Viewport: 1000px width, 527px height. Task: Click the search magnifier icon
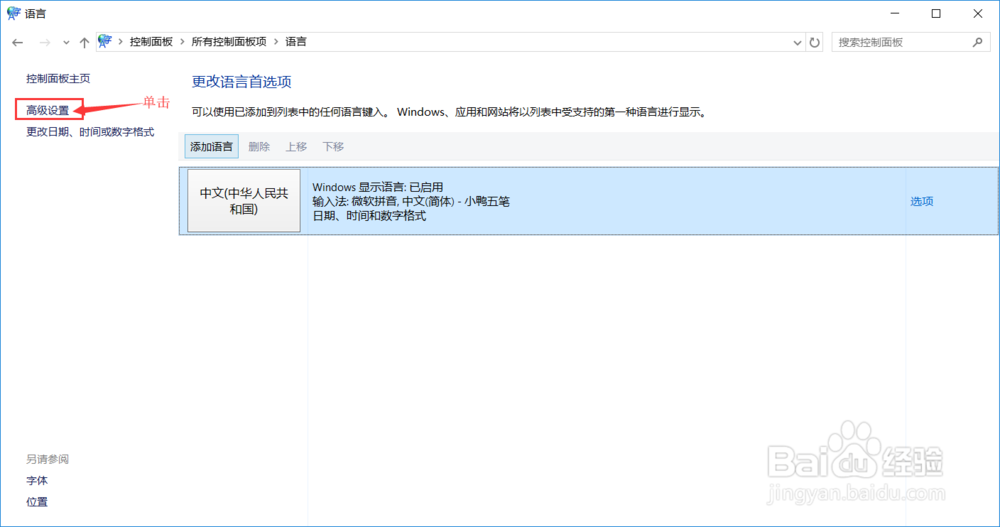click(x=978, y=42)
